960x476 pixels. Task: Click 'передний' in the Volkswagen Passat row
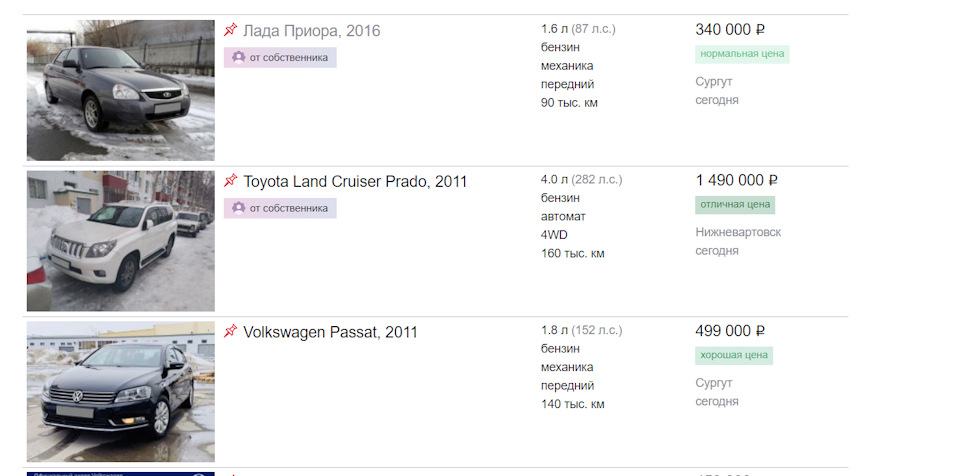tap(567, 386)
